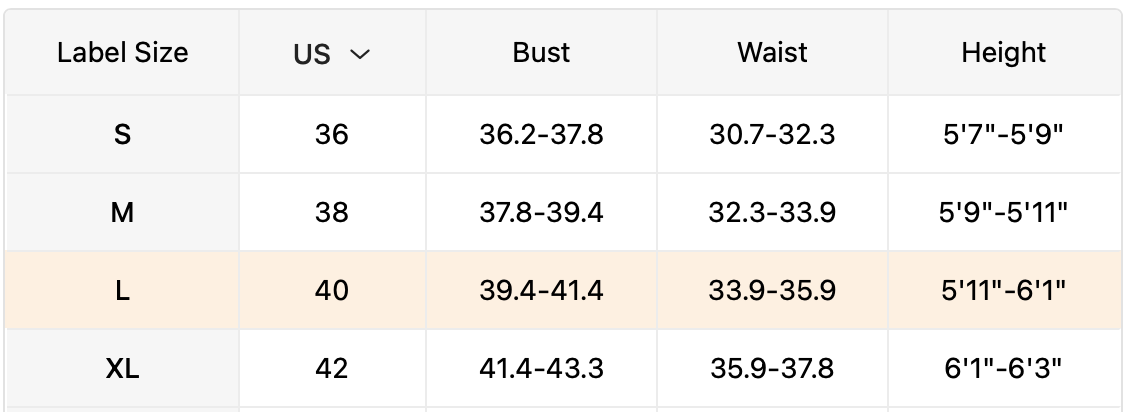
Task: Click US size 40 cell
Action: (331, 290)
